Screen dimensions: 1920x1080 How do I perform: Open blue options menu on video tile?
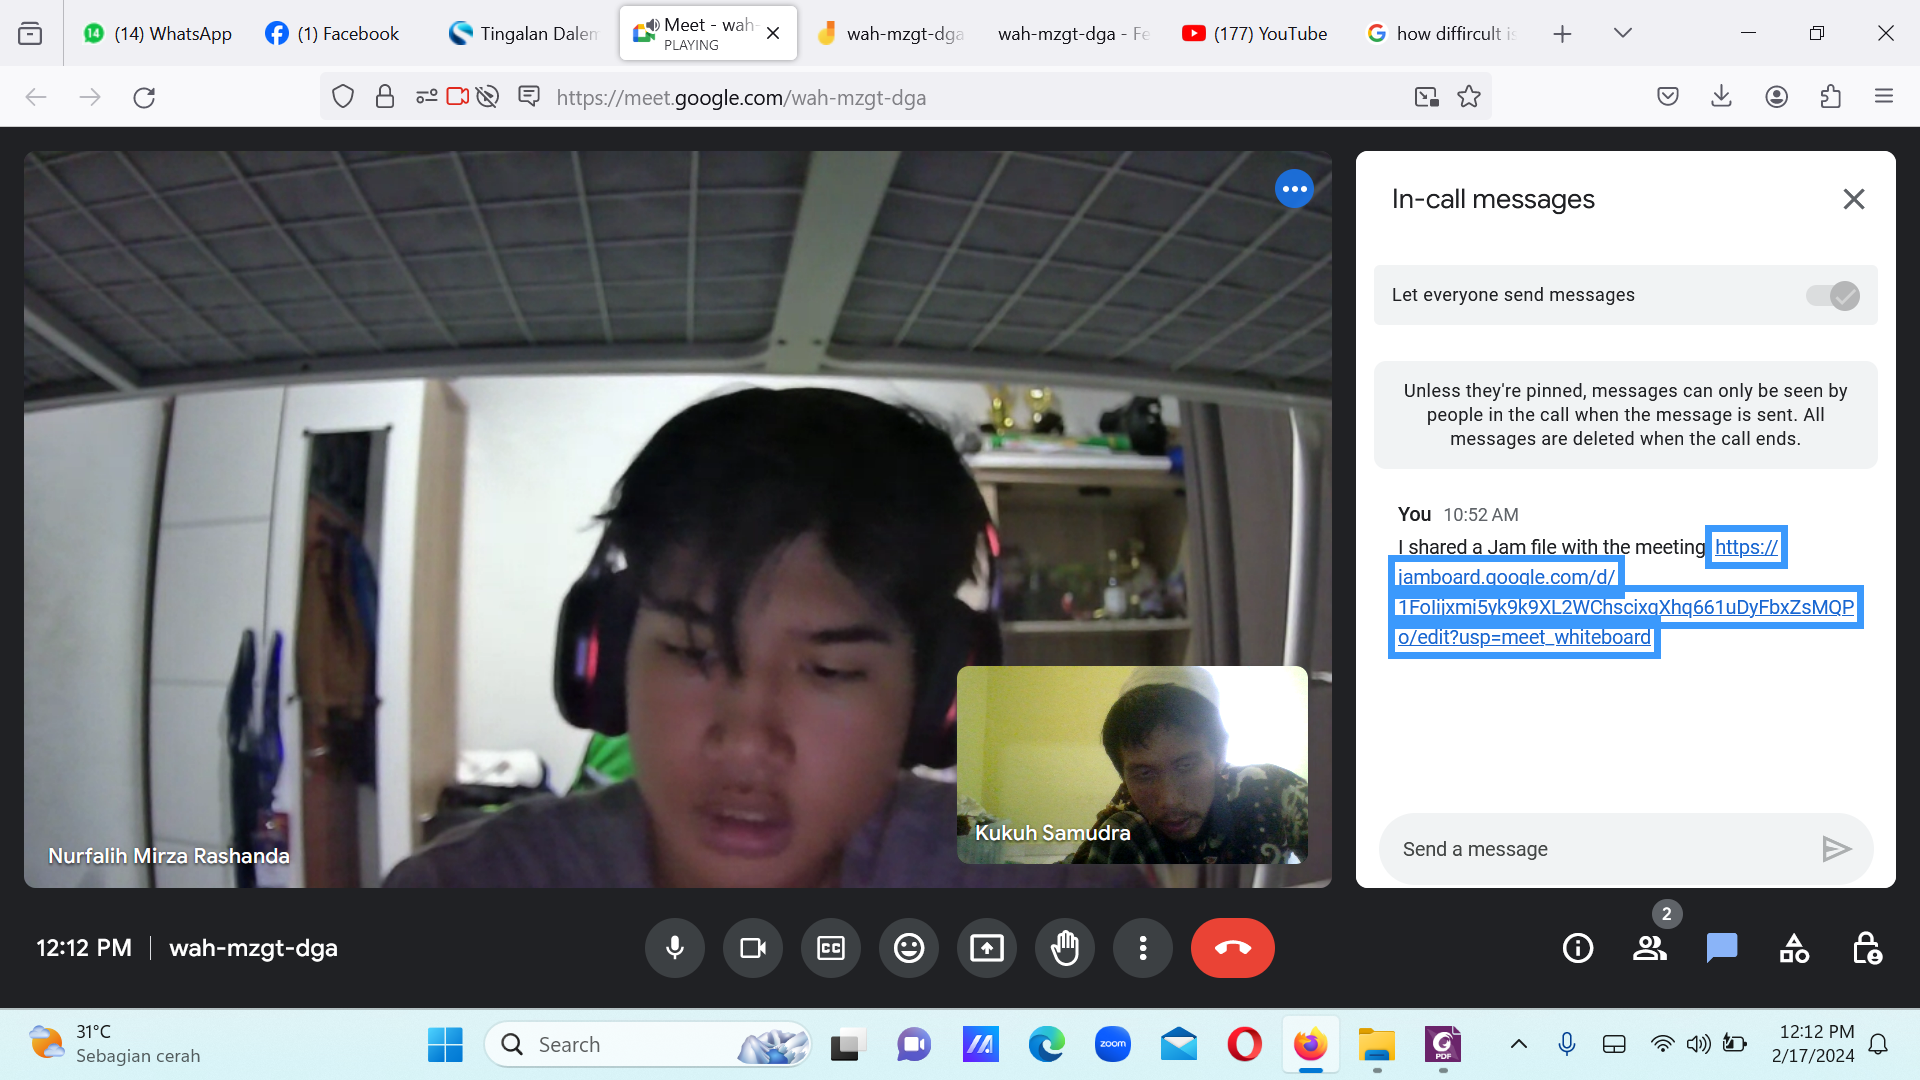[1294, 189]
